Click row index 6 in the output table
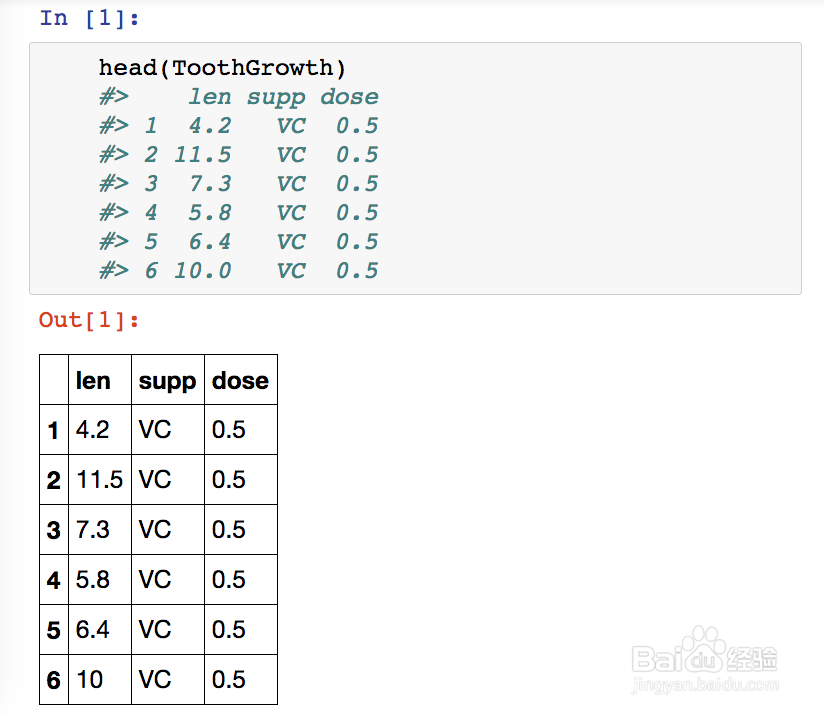This screenshot has height=714, width=824. (x=54, y=680)
